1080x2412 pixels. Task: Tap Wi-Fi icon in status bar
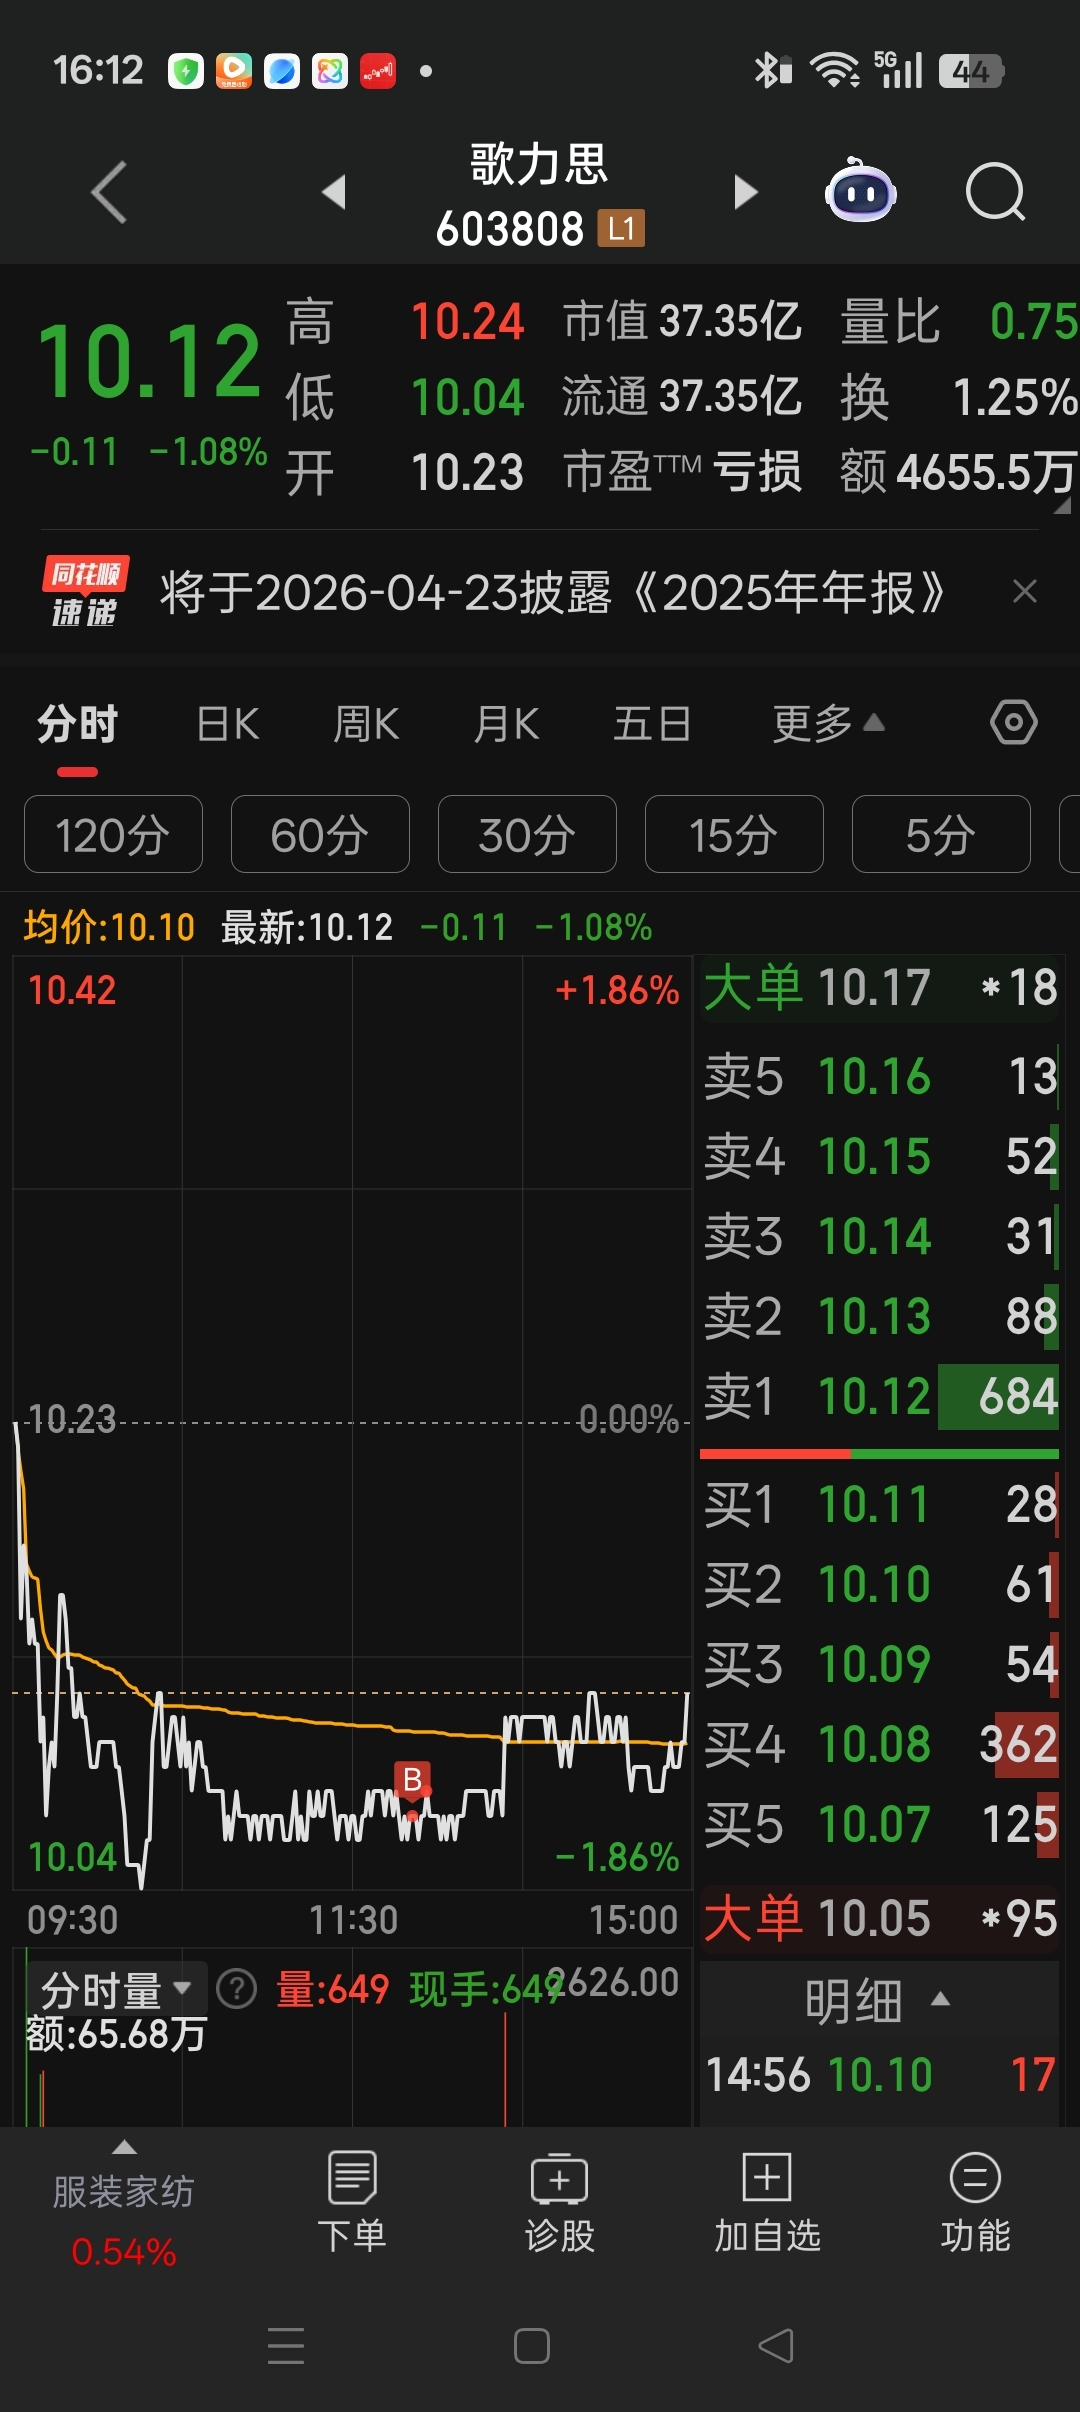click(834, 70)
